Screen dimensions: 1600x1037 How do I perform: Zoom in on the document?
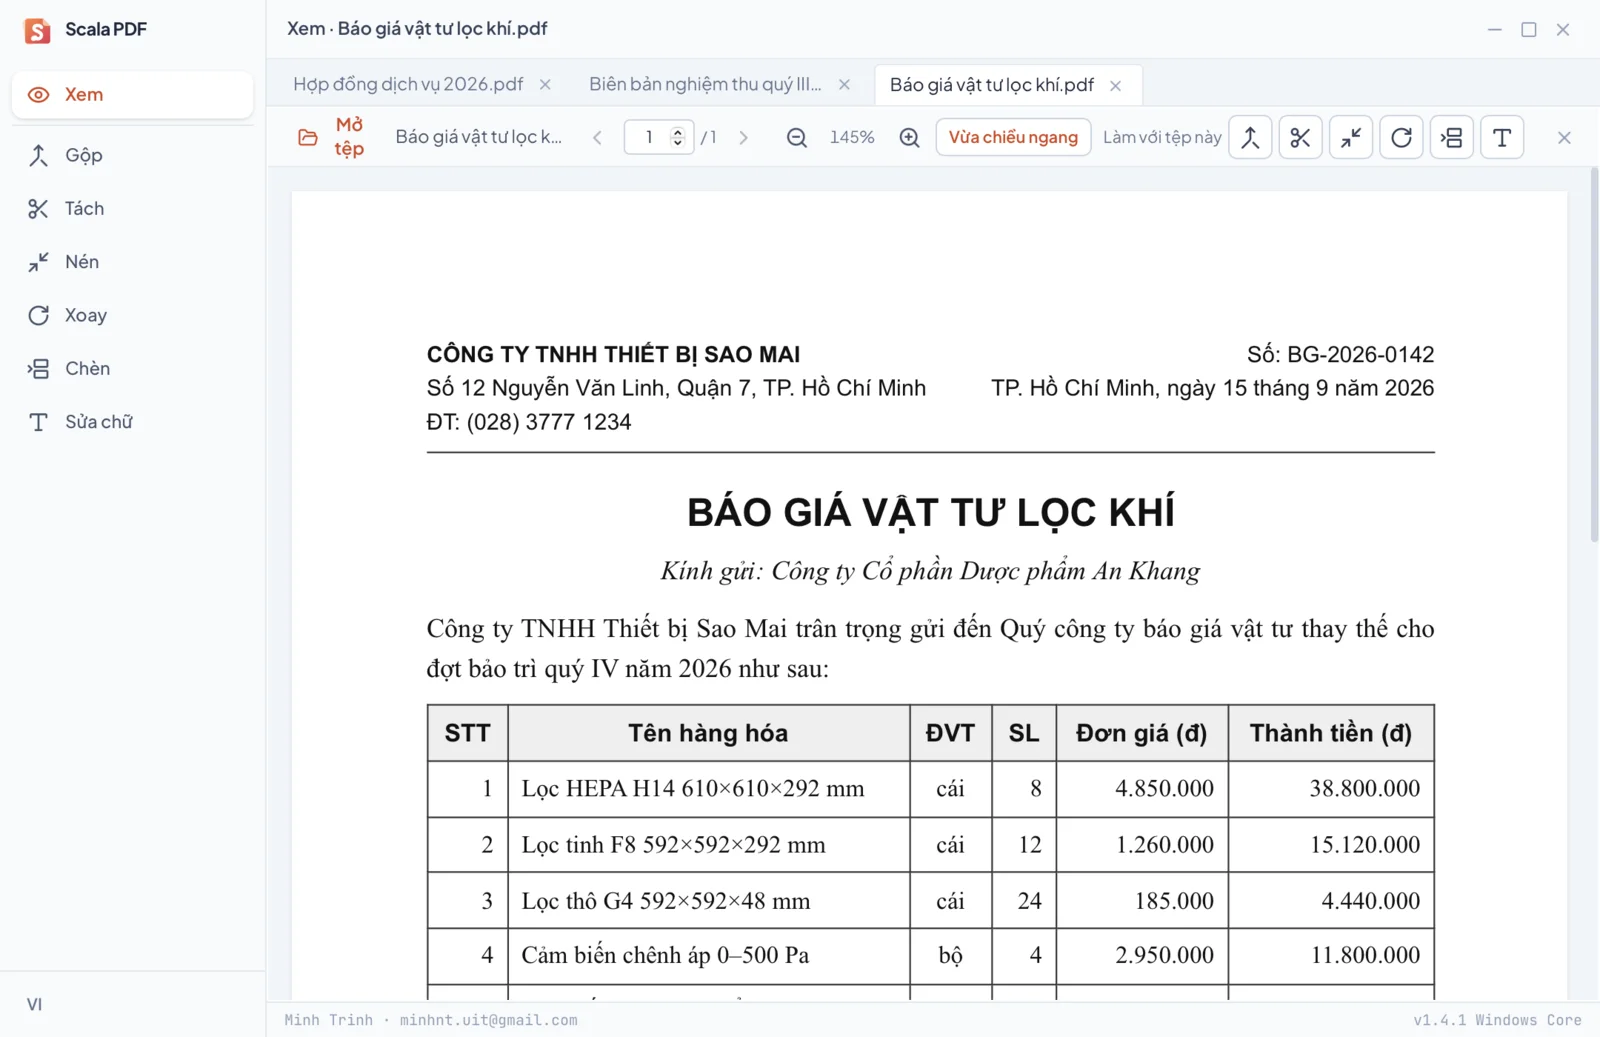coord(909,138)
